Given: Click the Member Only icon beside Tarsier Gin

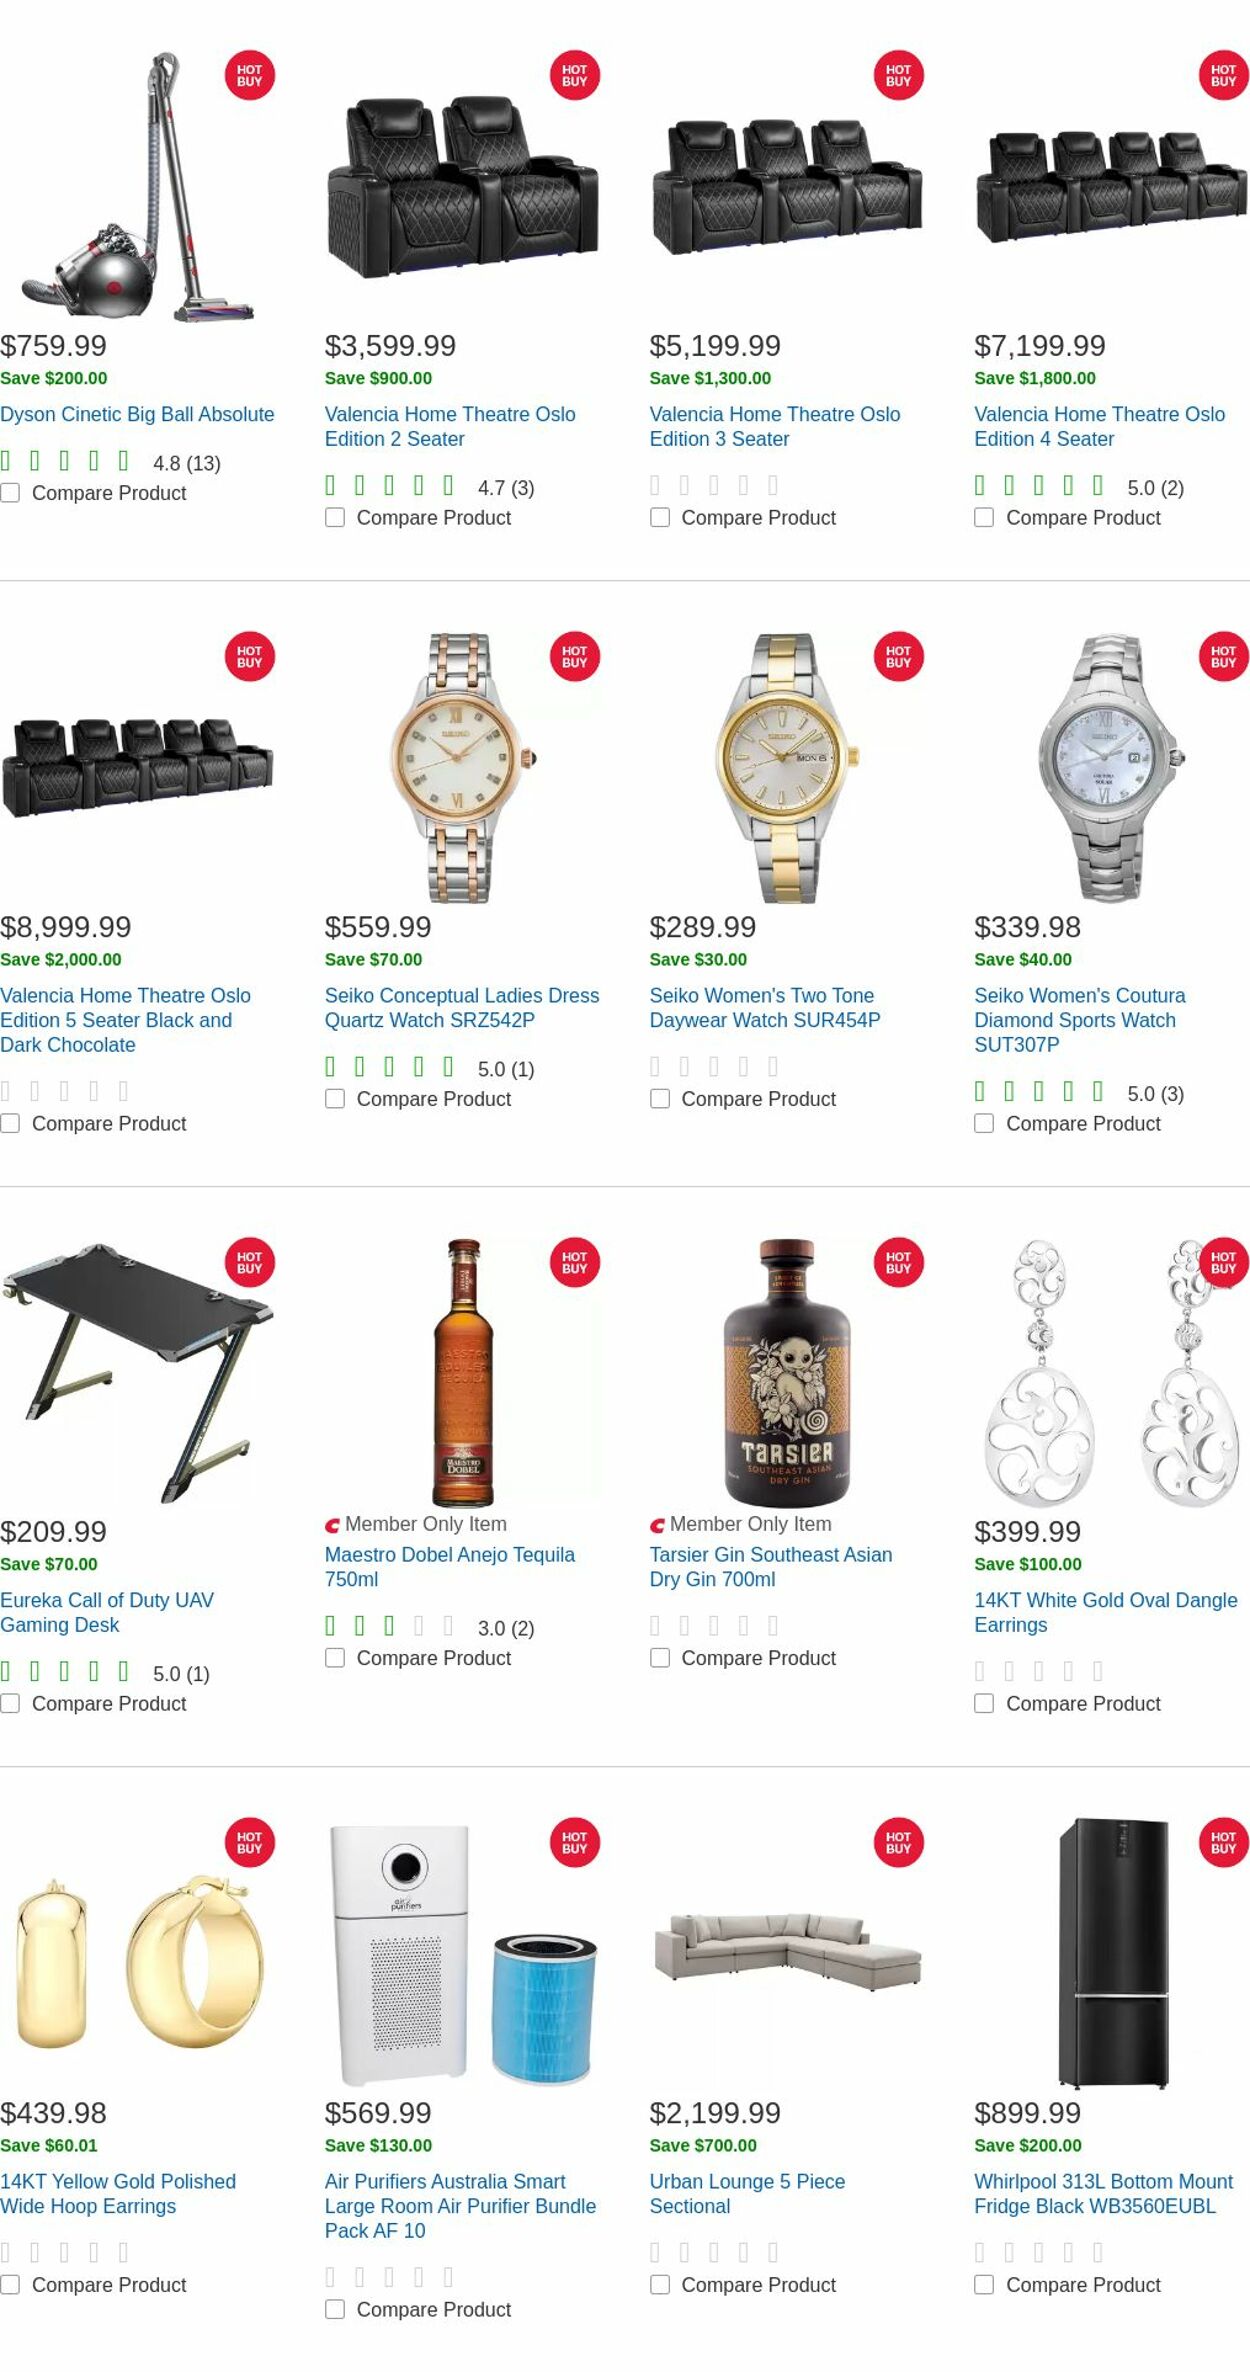Looking at the screenshot, I should 657,1524.
